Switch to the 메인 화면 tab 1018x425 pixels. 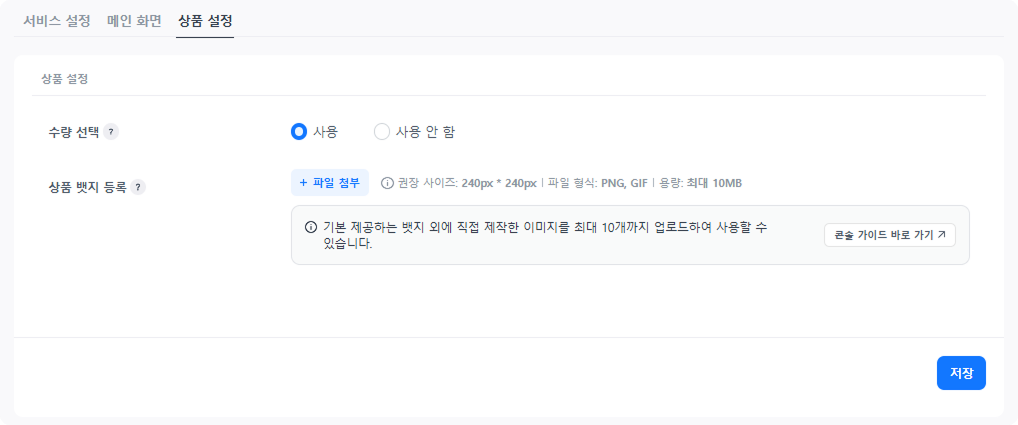coord(134,20)
